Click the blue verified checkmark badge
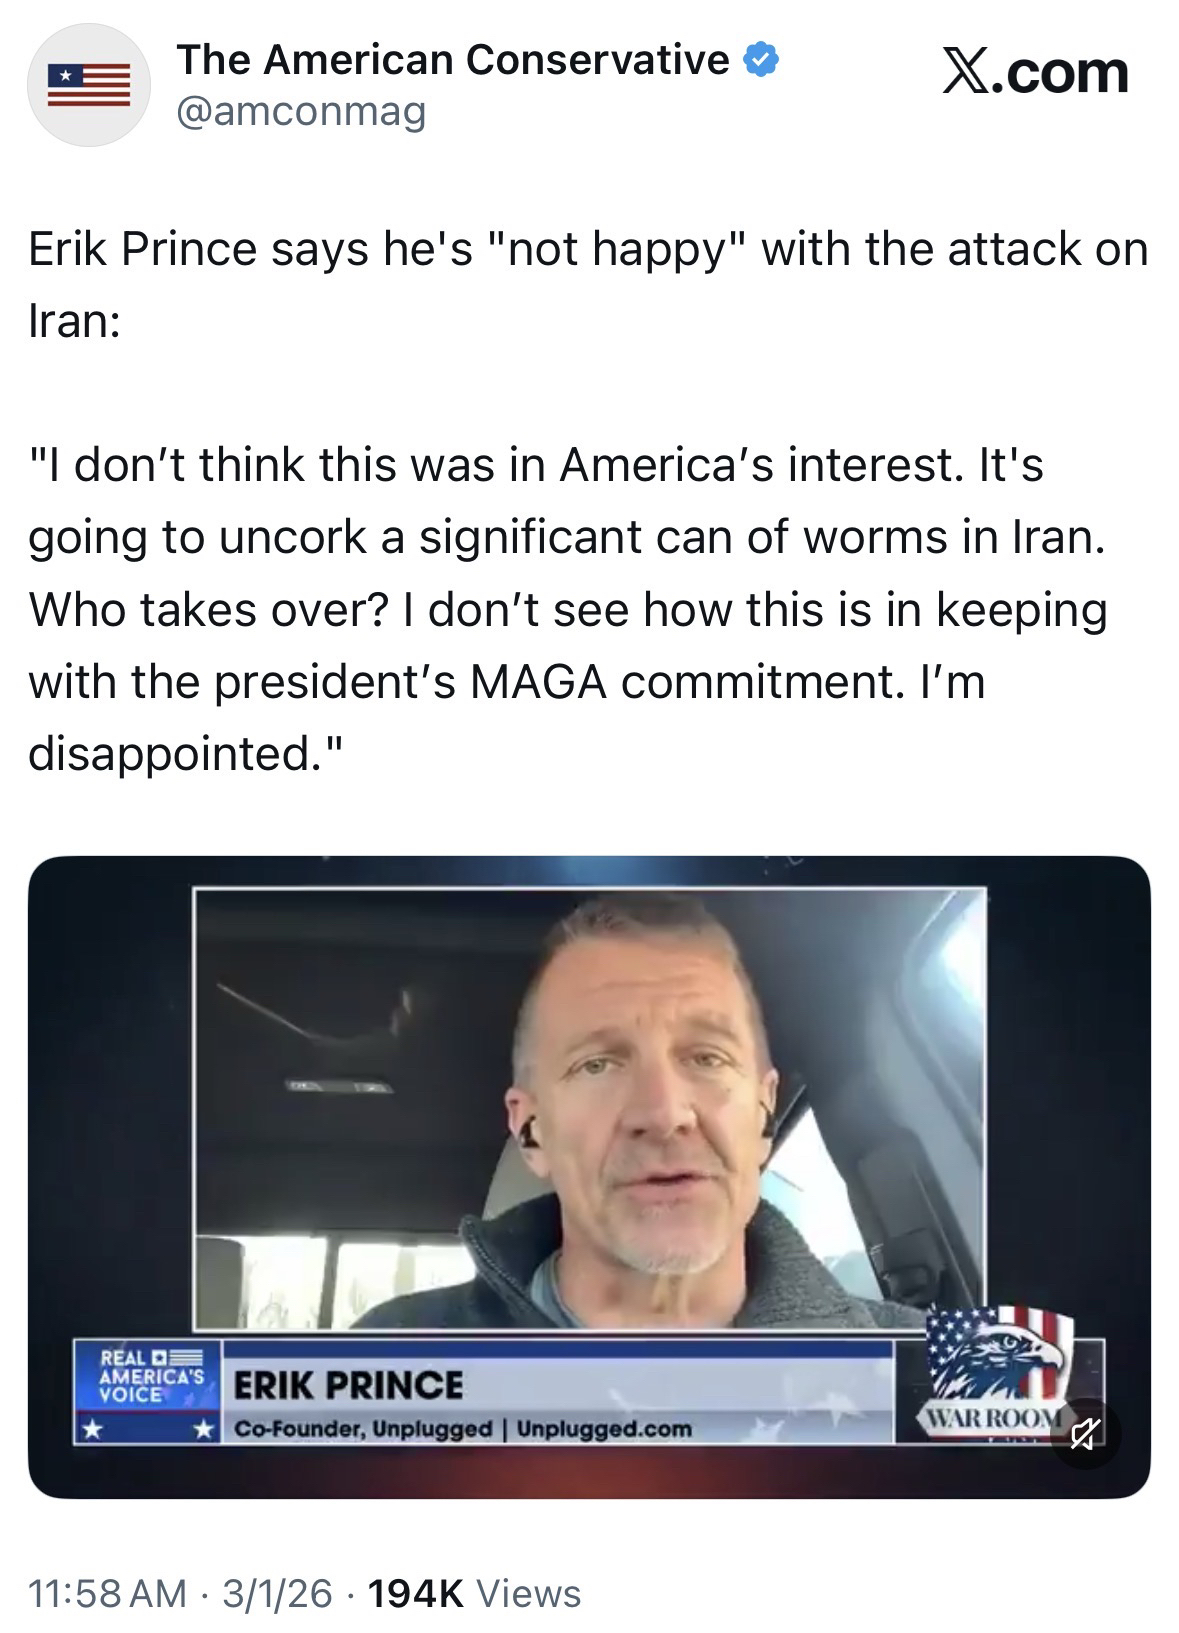Viewport: 1179px width, 1633px height. [x=761, y=61]
